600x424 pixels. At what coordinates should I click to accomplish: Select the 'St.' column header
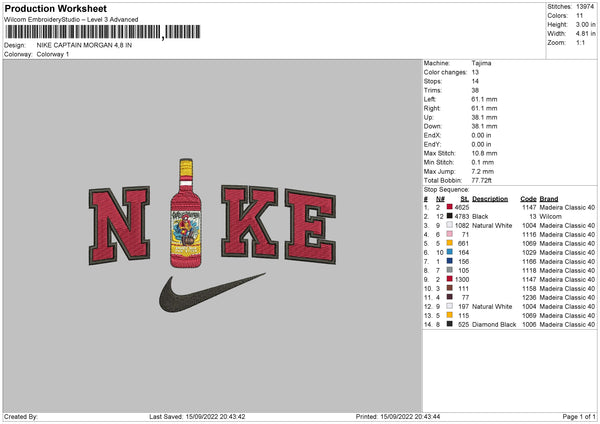click(x=465, y=199)
